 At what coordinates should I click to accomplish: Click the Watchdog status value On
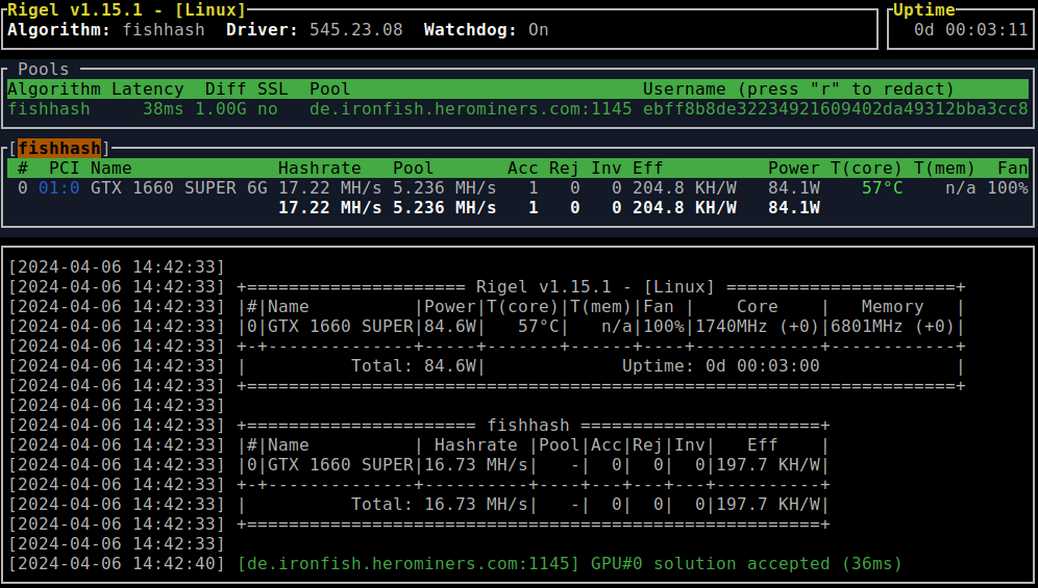coord(538,30)
